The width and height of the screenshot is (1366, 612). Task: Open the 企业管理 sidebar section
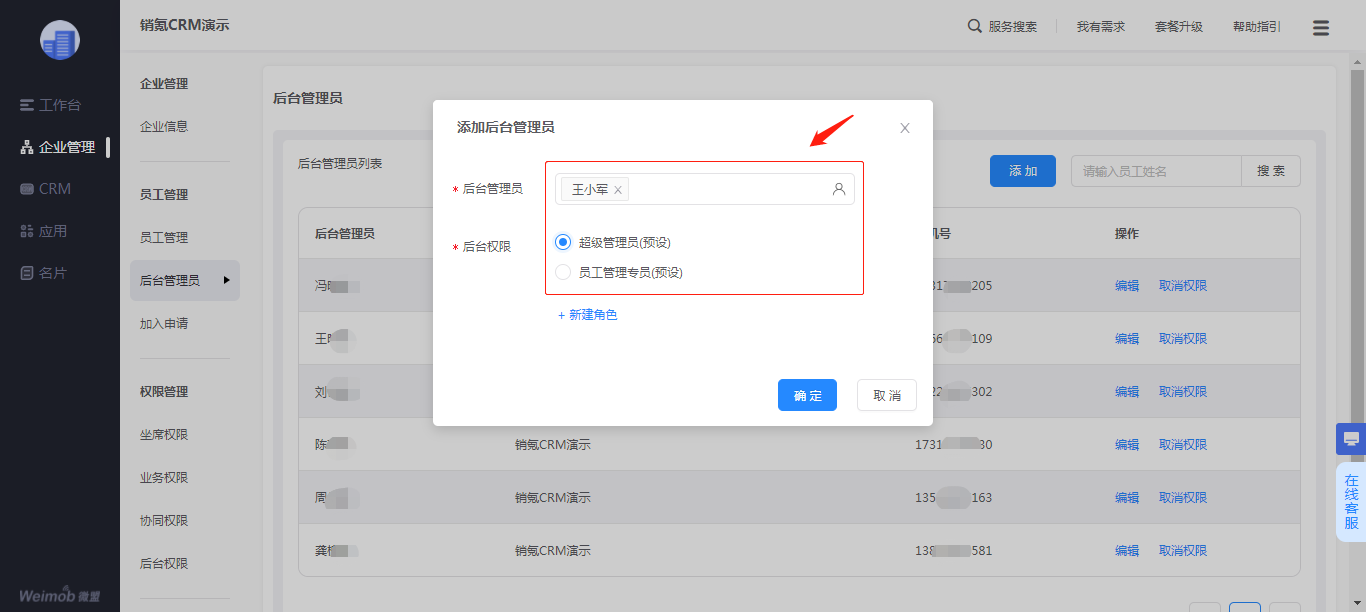(x=59, y=147)
